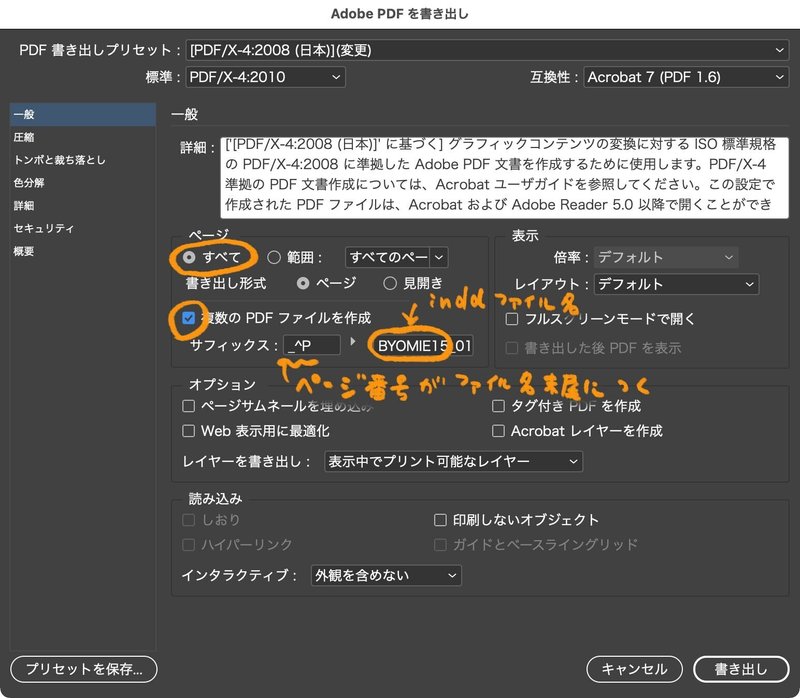Check the ハイパーリンク checkbox
The height and width of the screenshot is (698, 800).
(189, 544)
